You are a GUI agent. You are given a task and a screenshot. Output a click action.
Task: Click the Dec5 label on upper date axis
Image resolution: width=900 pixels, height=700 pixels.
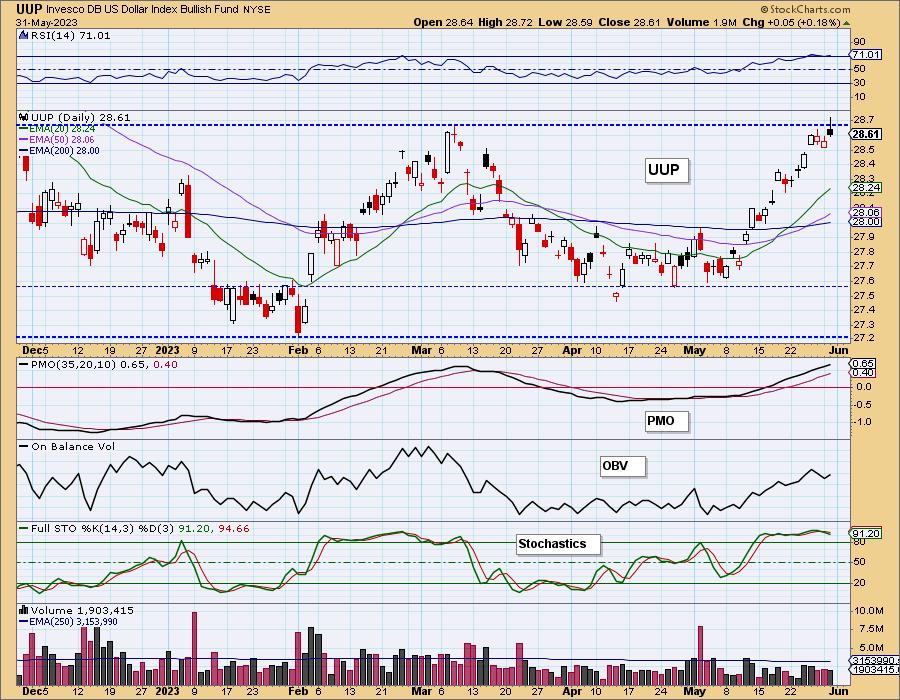(x=35, y=350)
